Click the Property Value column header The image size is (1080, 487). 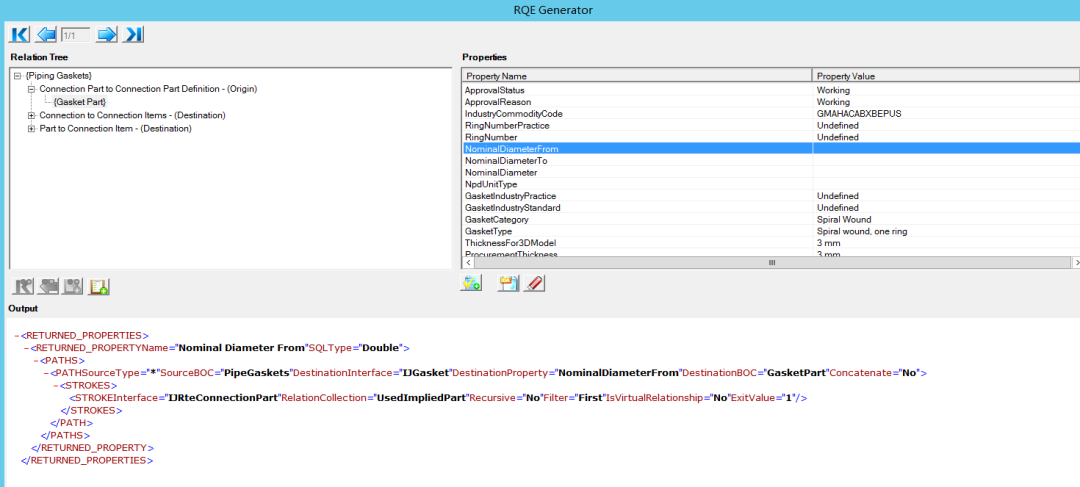click(946, 76)
